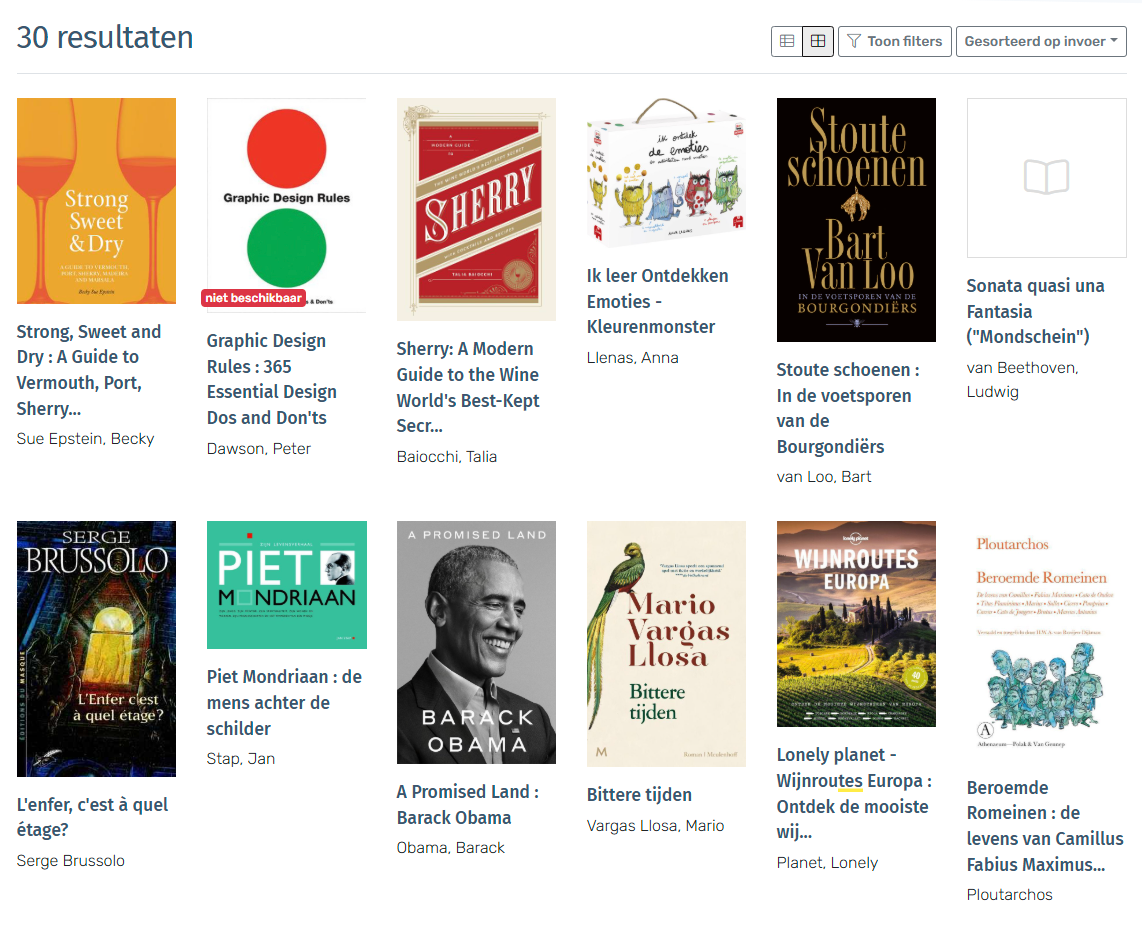1142x925 pixels.
Task: Select the grid view layout
Action: [818, 41]
